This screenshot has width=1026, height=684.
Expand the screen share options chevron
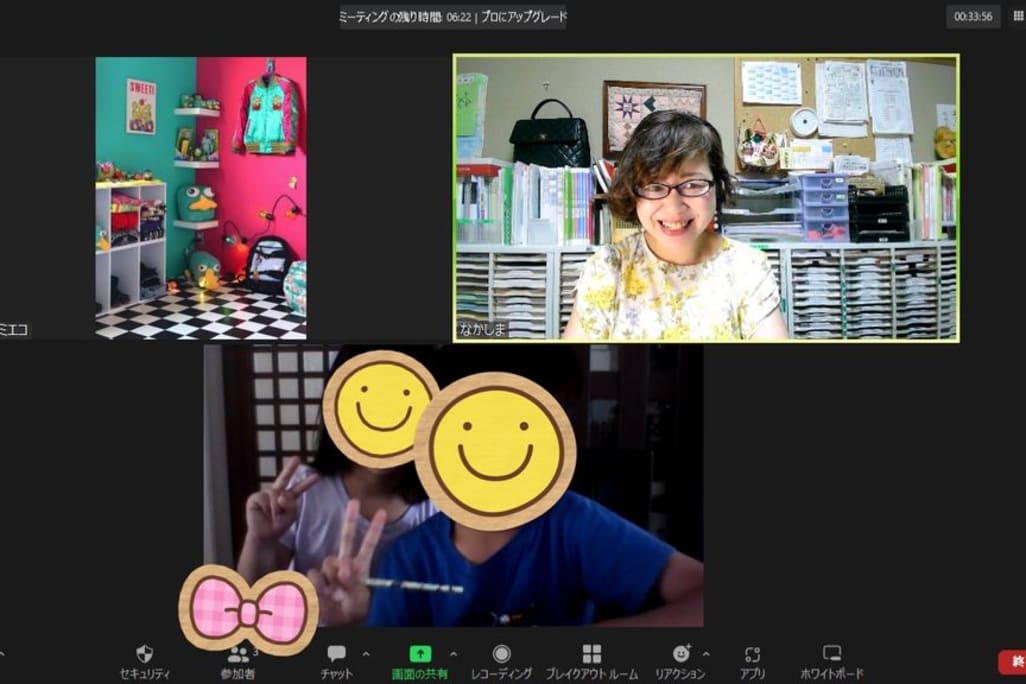click(x=453, y=654)
